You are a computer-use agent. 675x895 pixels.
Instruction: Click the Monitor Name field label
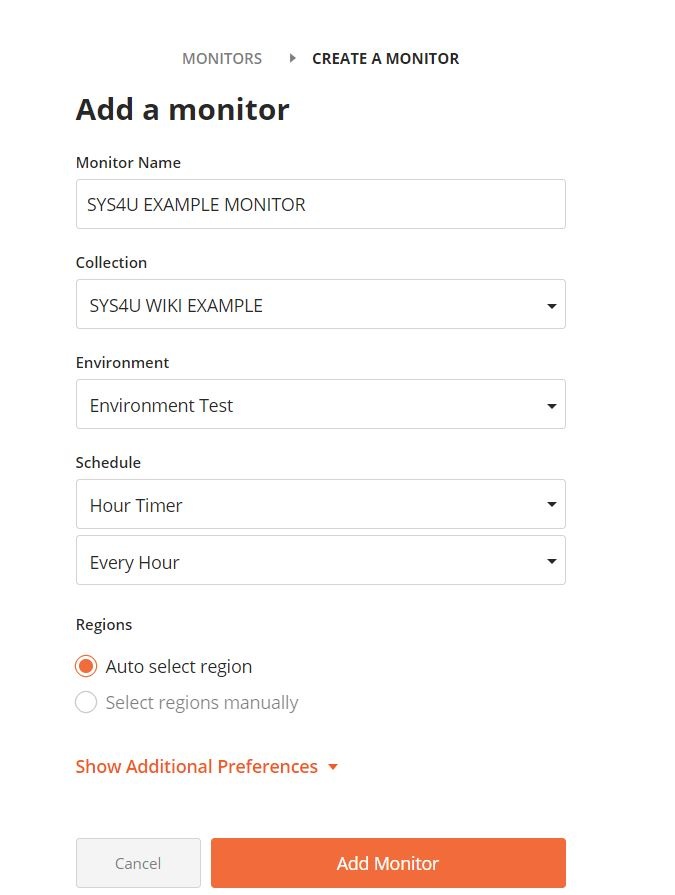[128, 162]
